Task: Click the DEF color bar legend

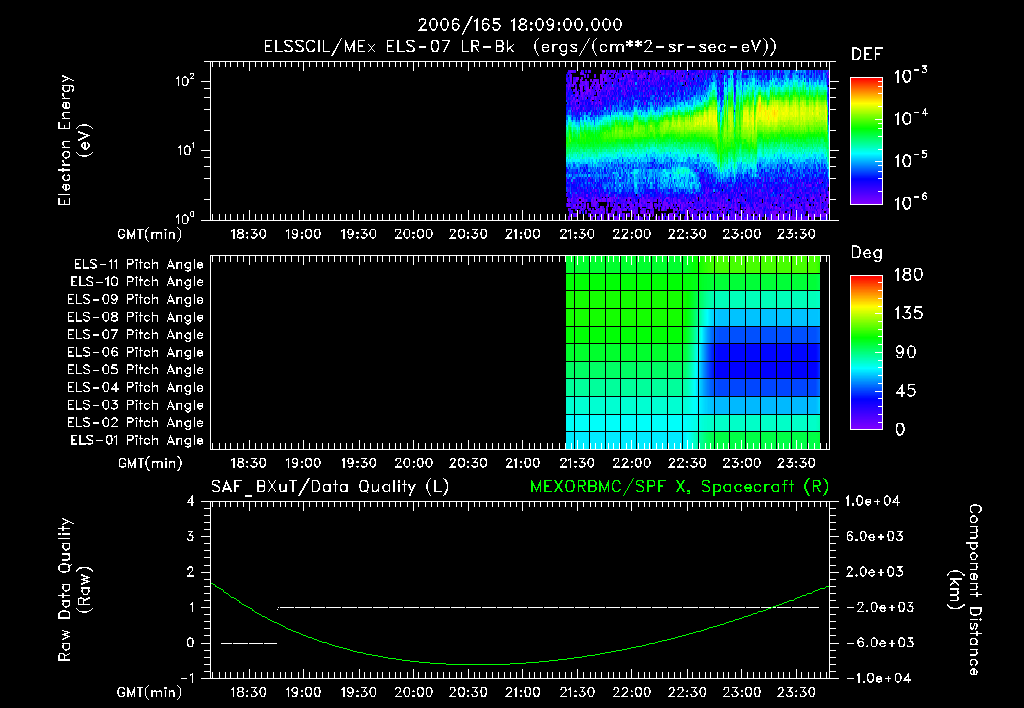Action: click(x=866, y=140)
